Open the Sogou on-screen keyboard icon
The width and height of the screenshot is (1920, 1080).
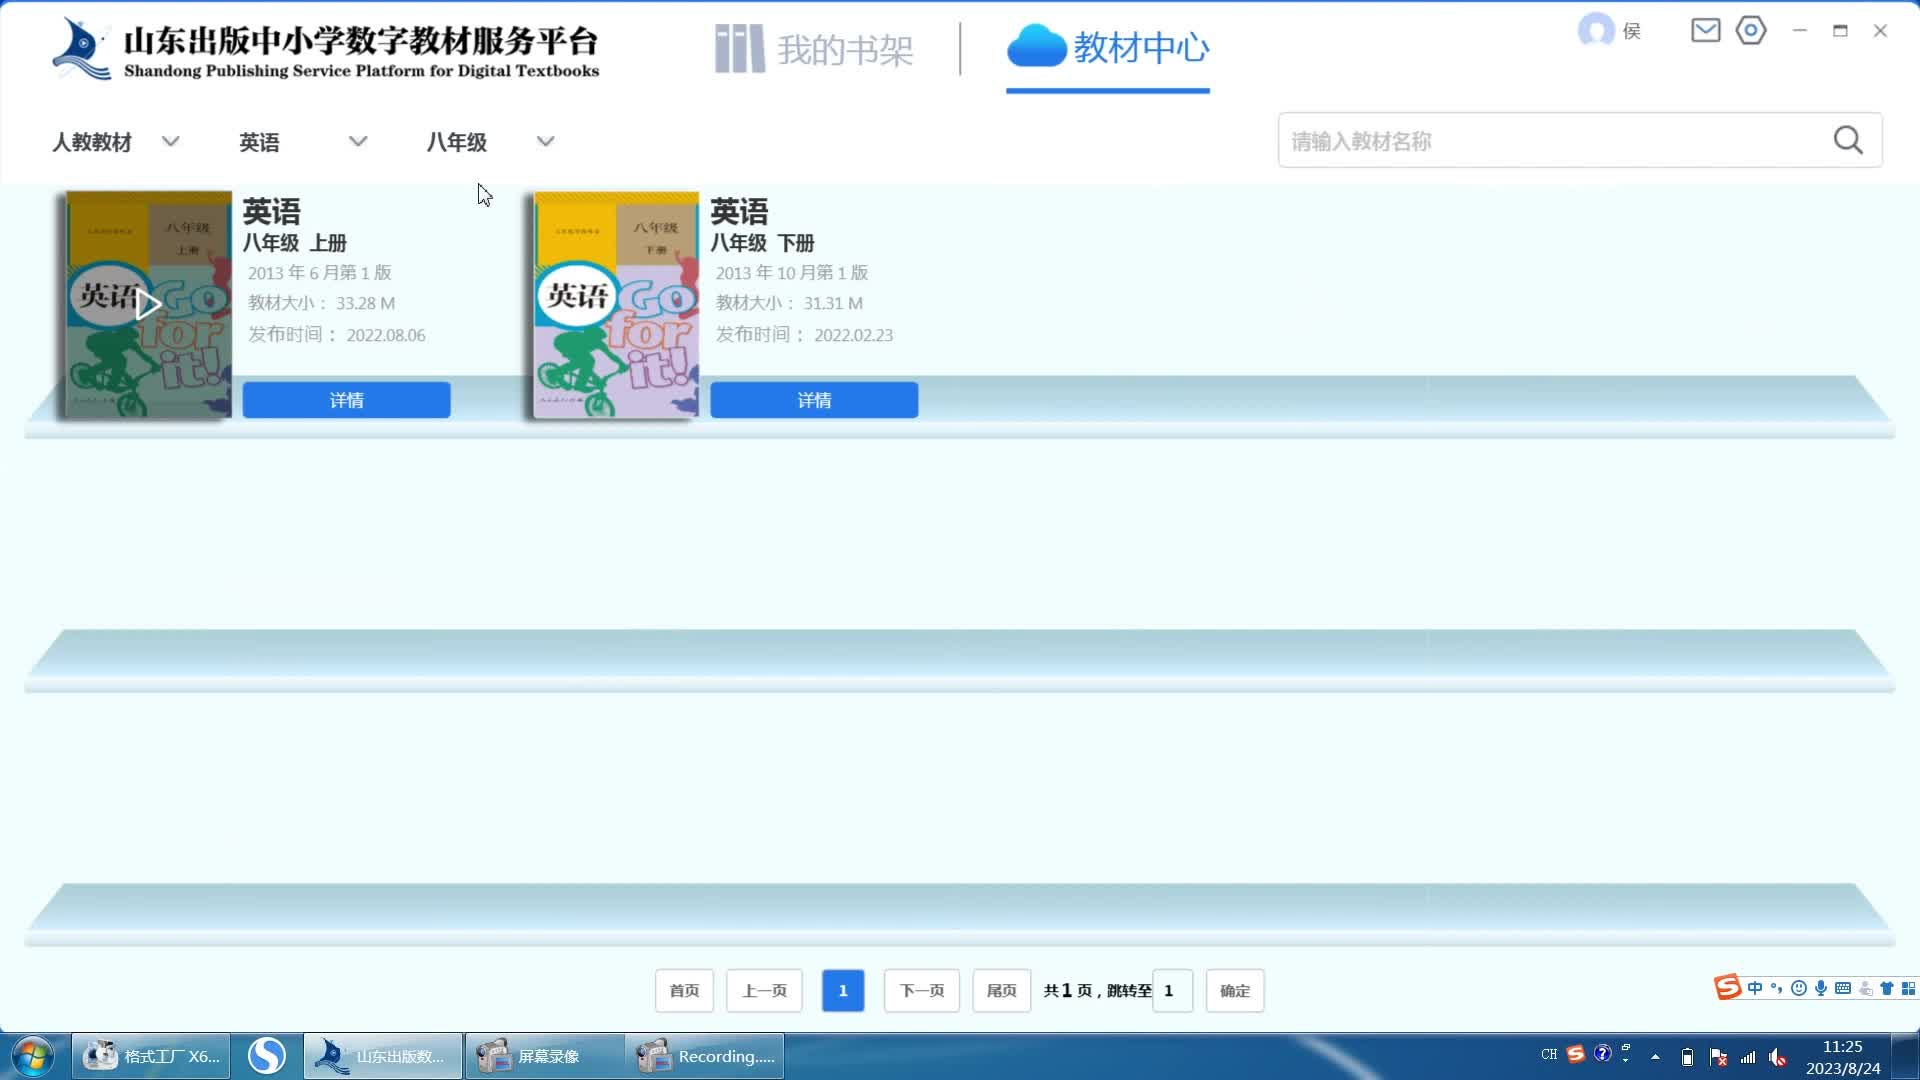click(x=1843, y=988)
